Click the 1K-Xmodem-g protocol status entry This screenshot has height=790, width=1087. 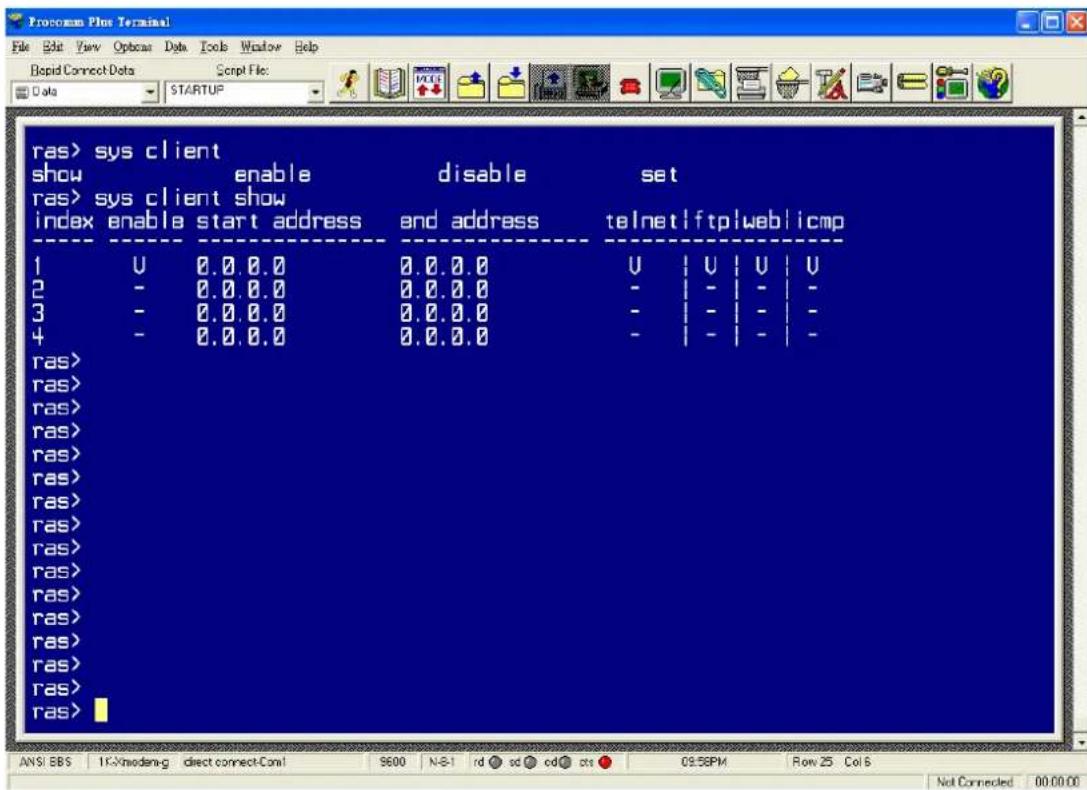pos(133,762)
